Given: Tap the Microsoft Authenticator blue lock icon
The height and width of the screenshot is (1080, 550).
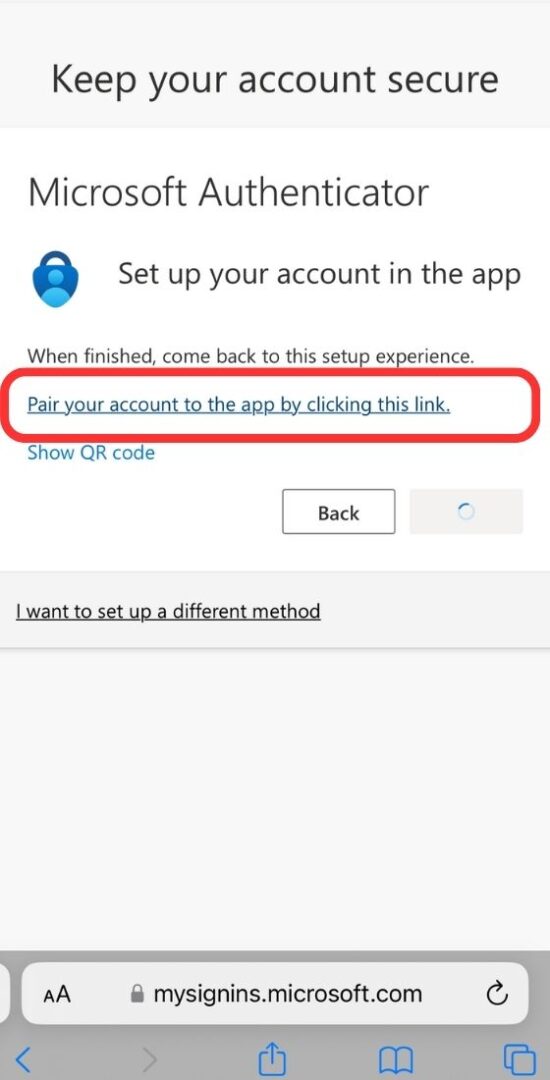Looking at the screenshot, I should pos(55,278).
